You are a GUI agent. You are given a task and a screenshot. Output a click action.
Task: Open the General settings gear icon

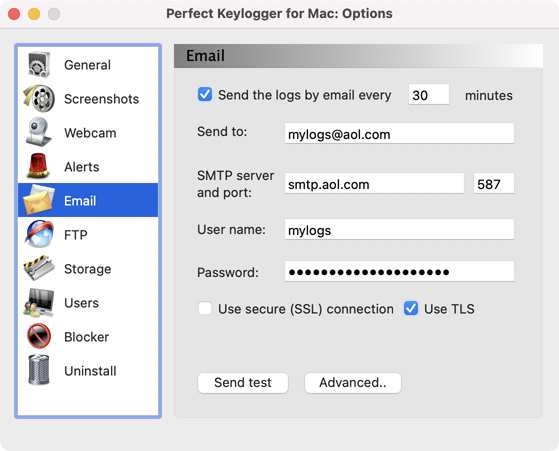tap(39, 65)
